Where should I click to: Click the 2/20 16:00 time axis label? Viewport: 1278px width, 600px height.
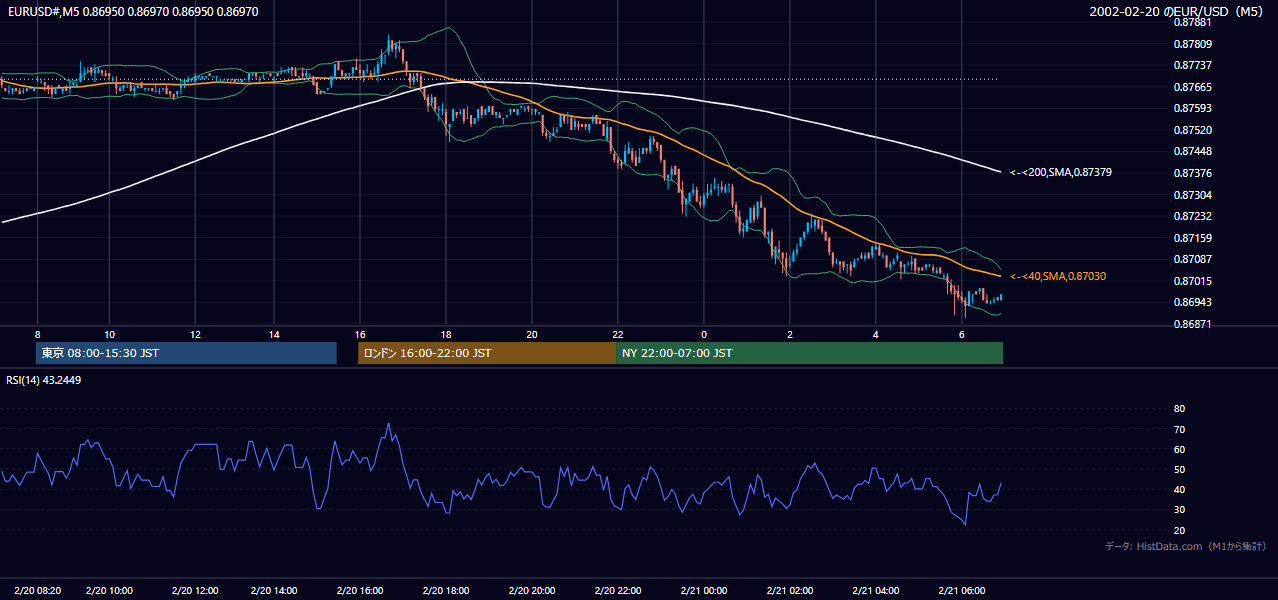(x=360, y=590)
